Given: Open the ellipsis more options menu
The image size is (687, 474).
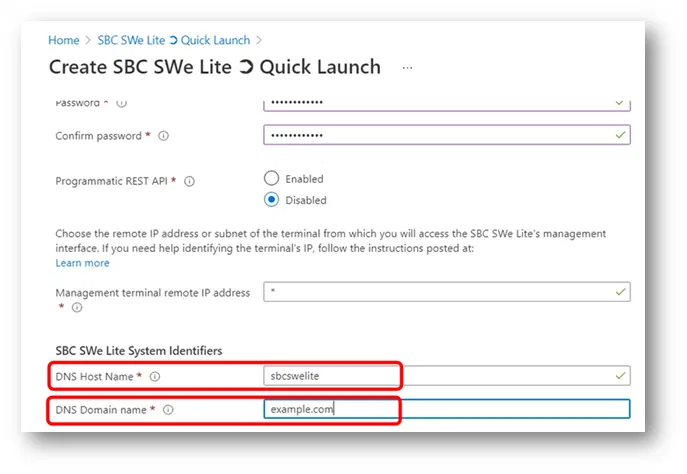Looking at the screenshot, I should [x=407, y=68].
